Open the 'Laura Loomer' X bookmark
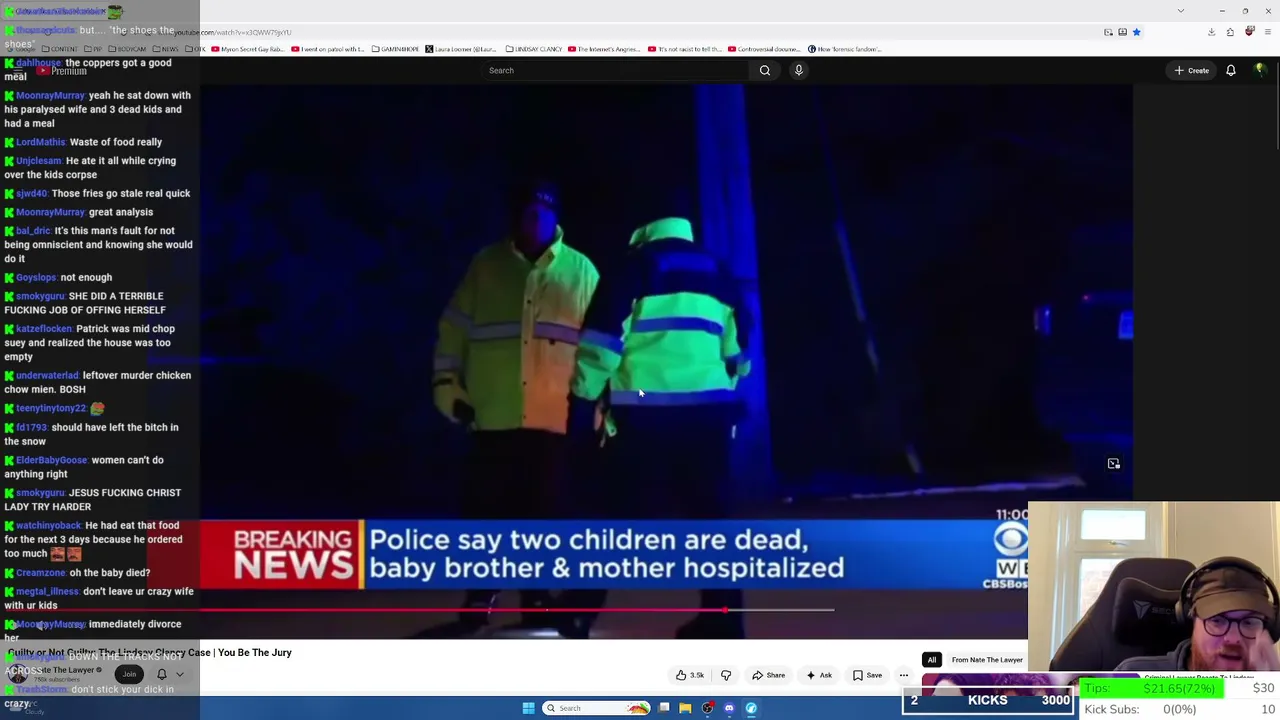 [461, 49]
